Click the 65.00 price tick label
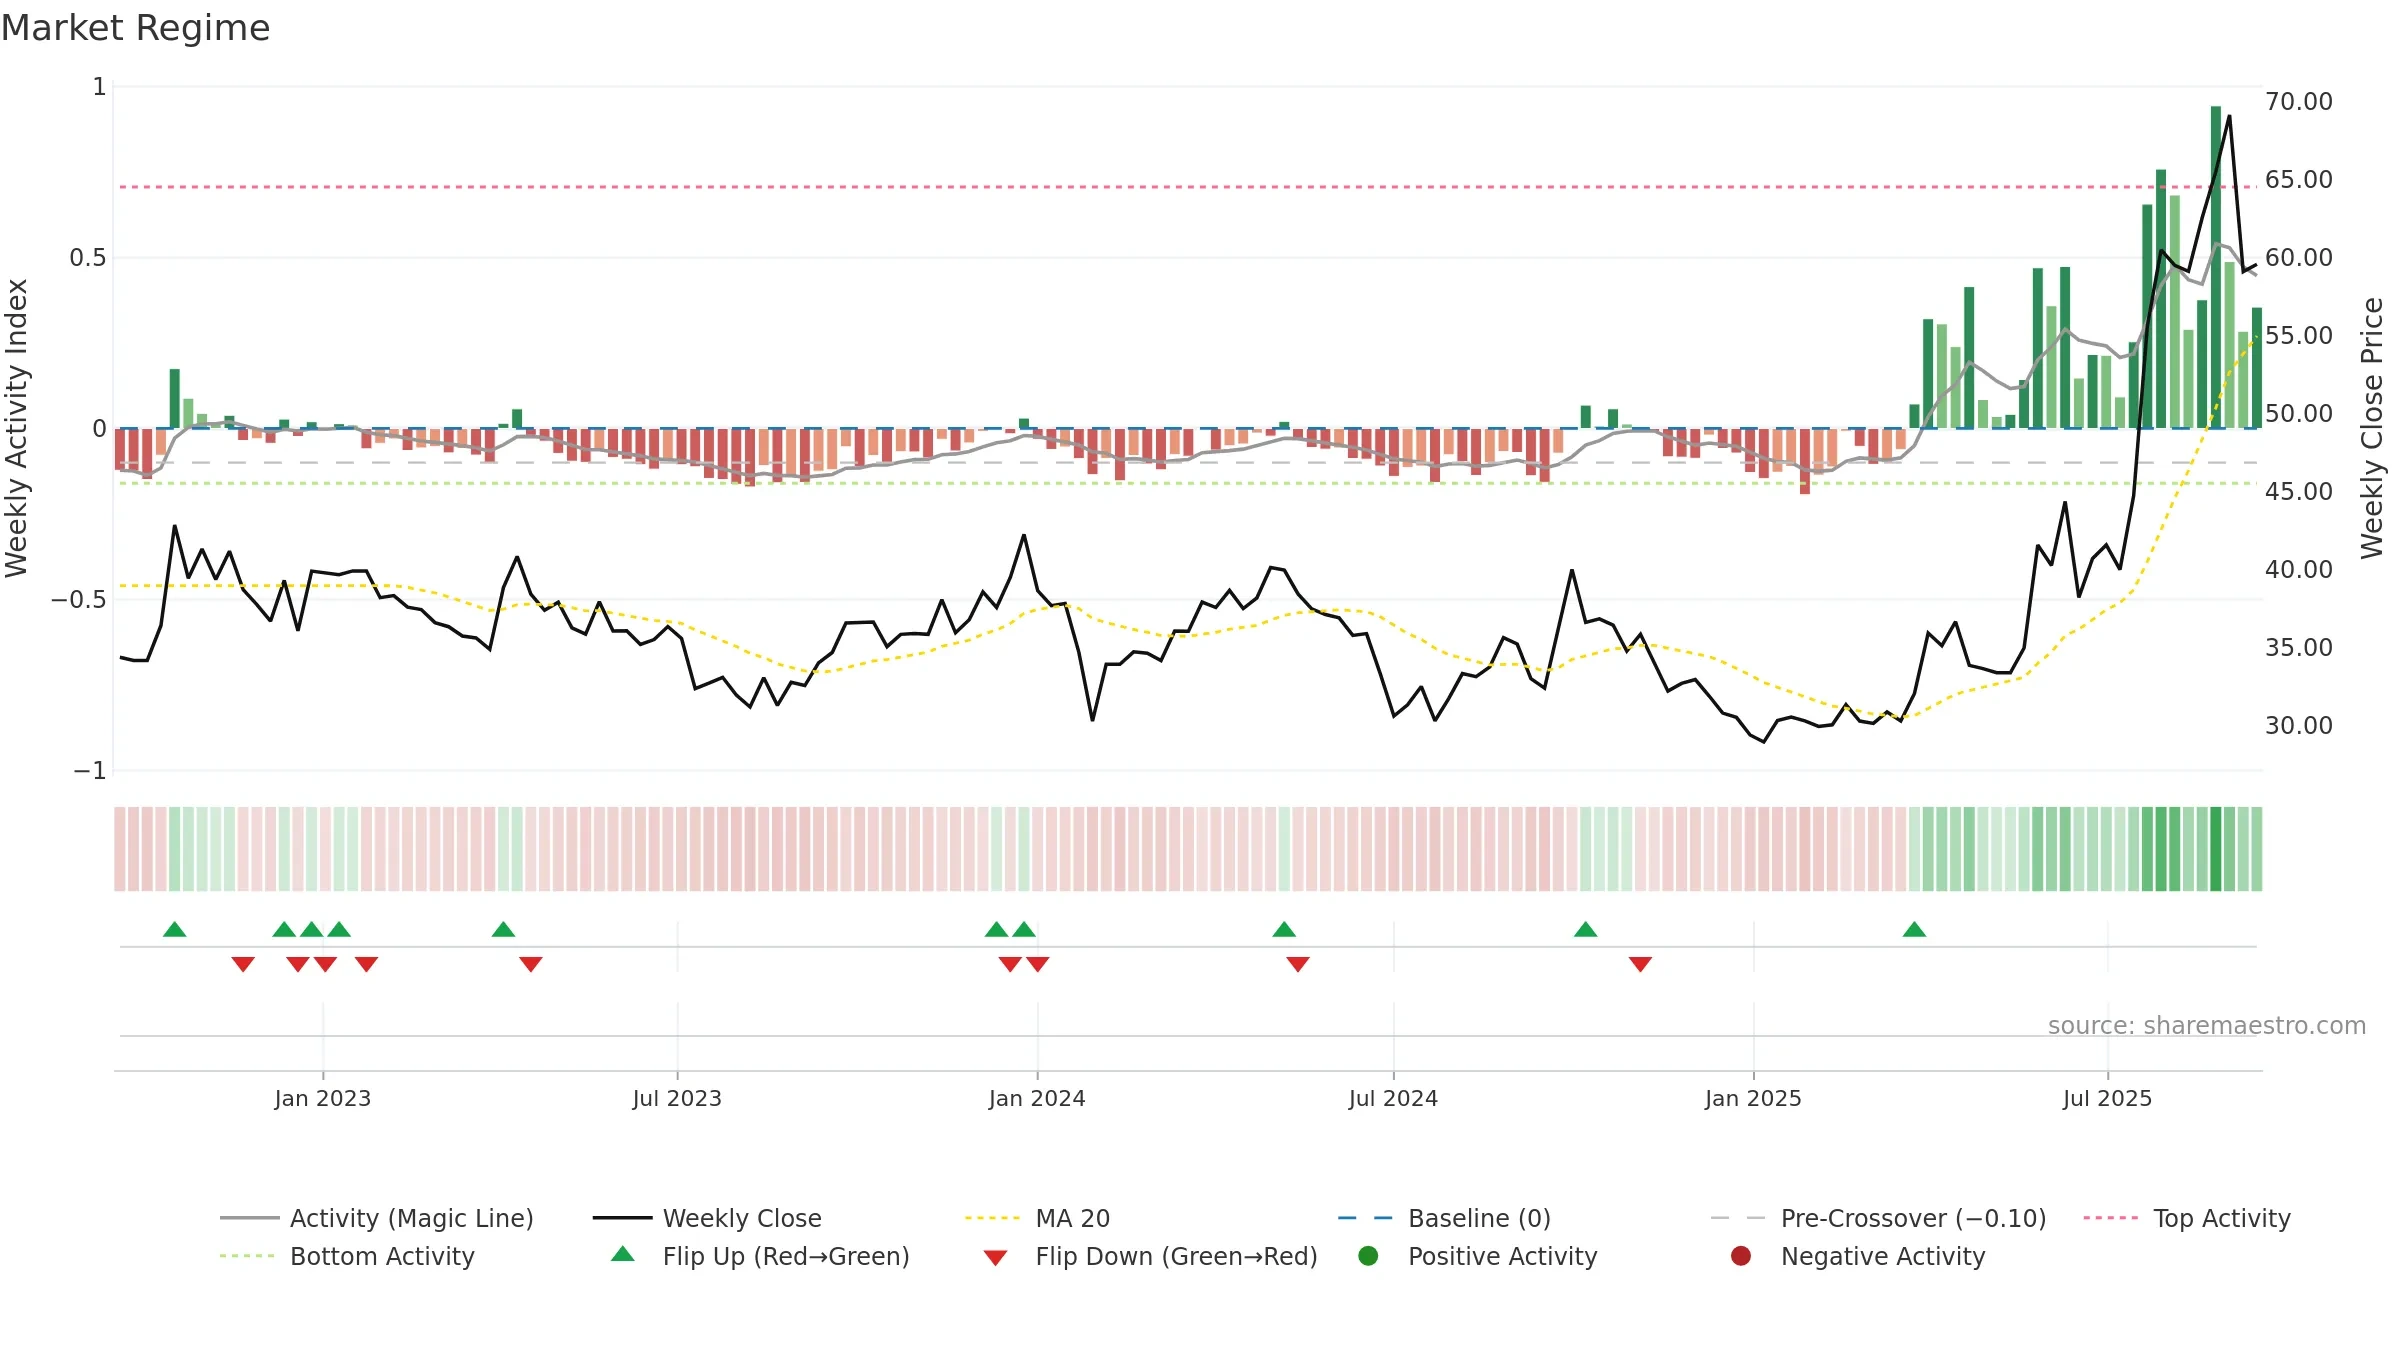This screenshot has height=1350, width=2400. [x=2299, y=180]
